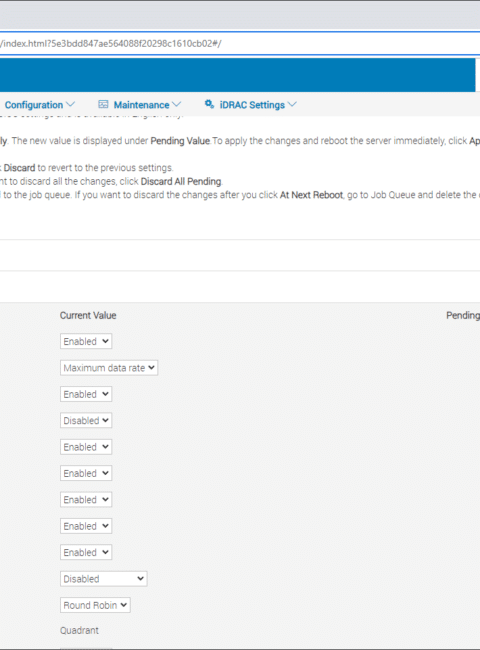Open the Enabled dropdown directly above wide Disabled dropdown
This screenshot has height=650, width=480.
point(86,552)
